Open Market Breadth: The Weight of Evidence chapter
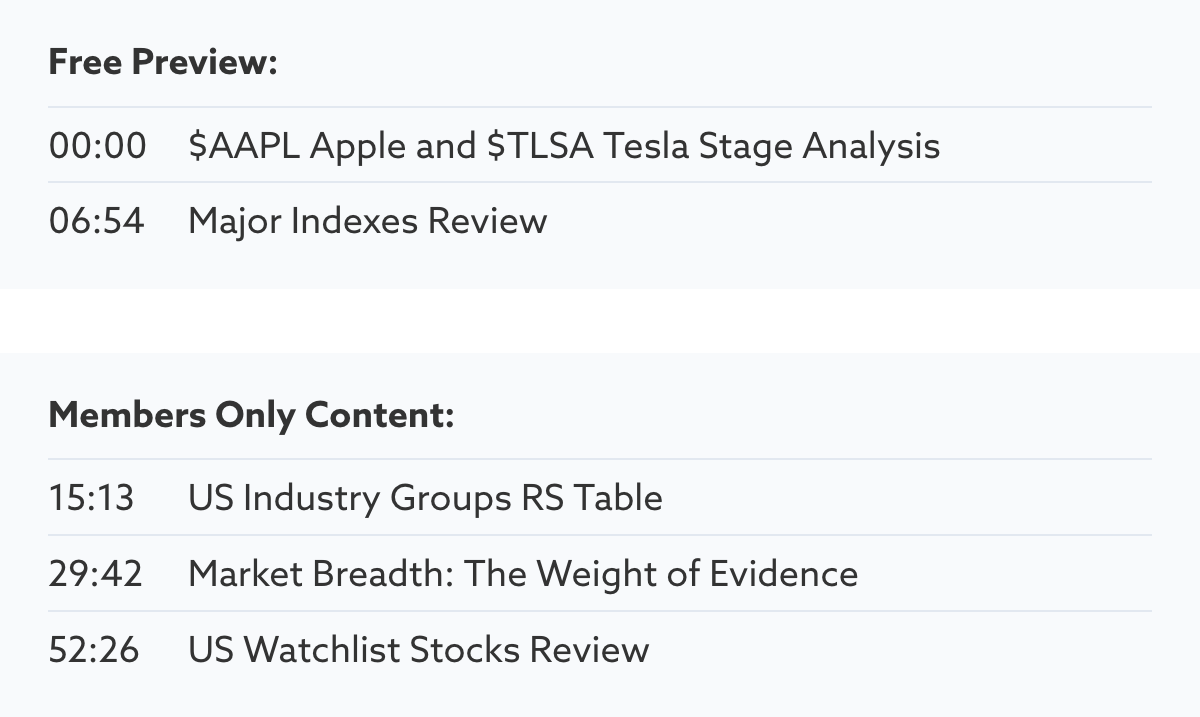Screen dimensions: 1200x717 (522, 574)
